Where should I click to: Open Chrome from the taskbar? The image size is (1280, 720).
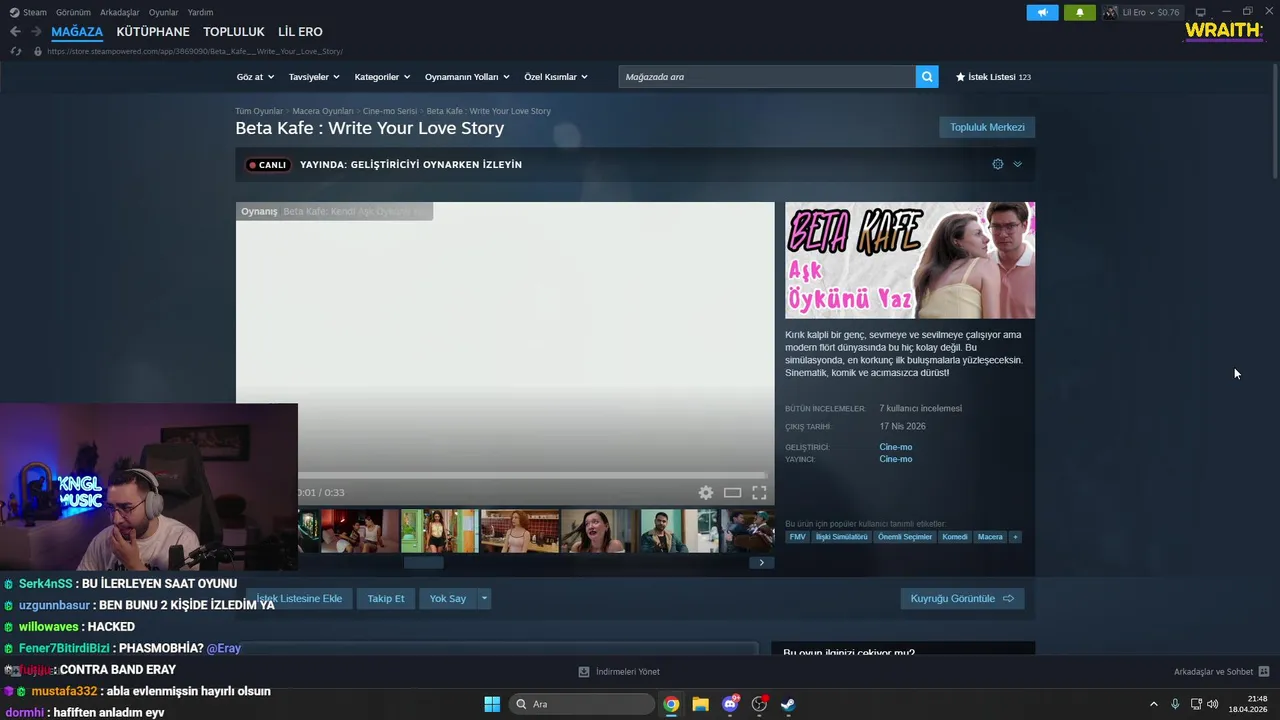pos(671,704)
